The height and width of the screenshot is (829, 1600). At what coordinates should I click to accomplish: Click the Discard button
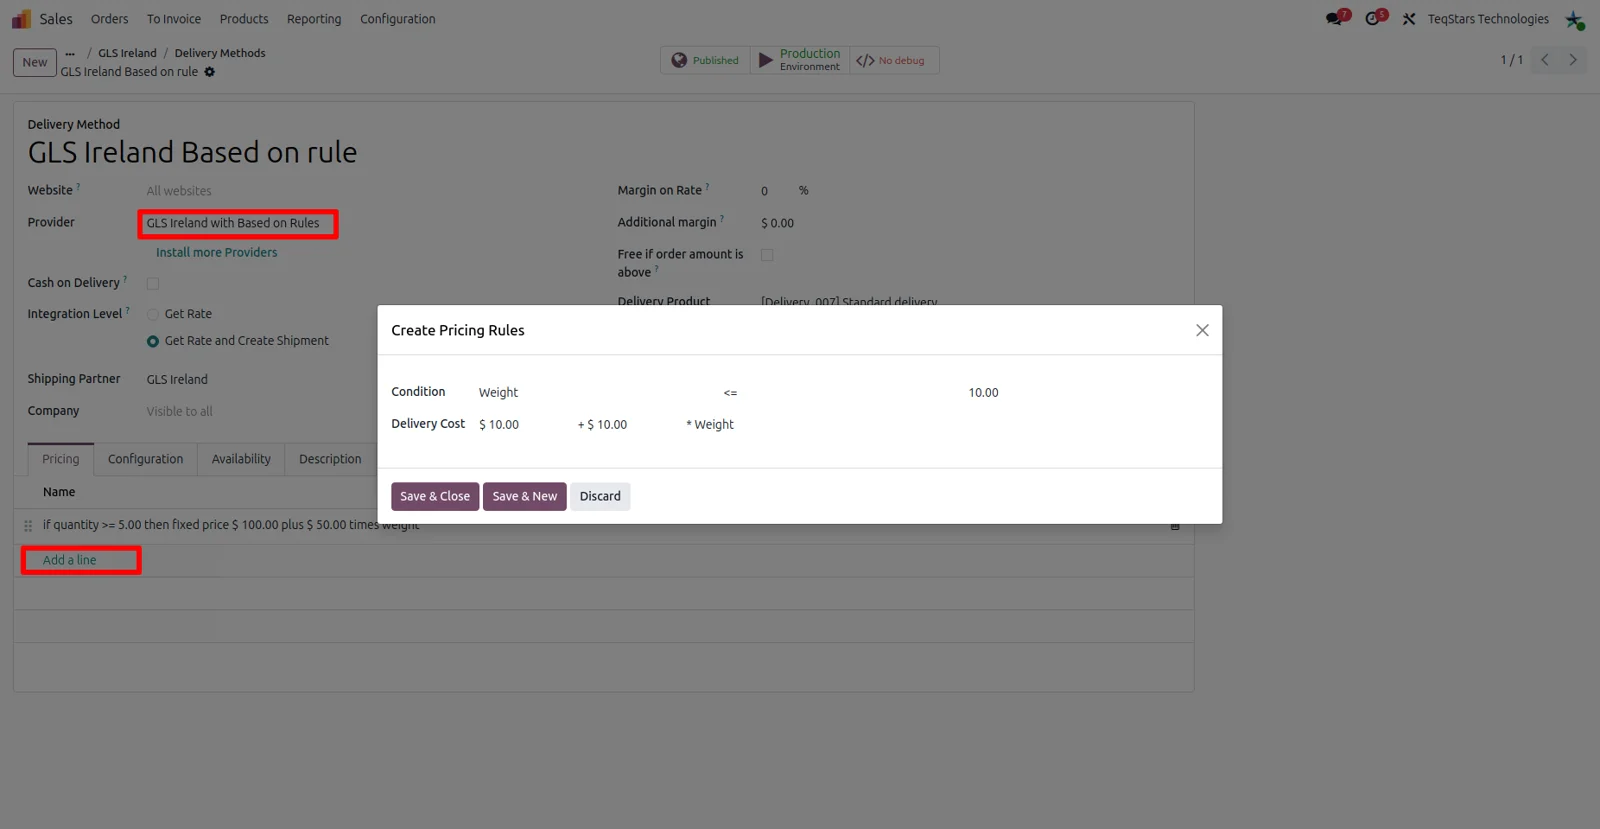click(x=600, y=496)
